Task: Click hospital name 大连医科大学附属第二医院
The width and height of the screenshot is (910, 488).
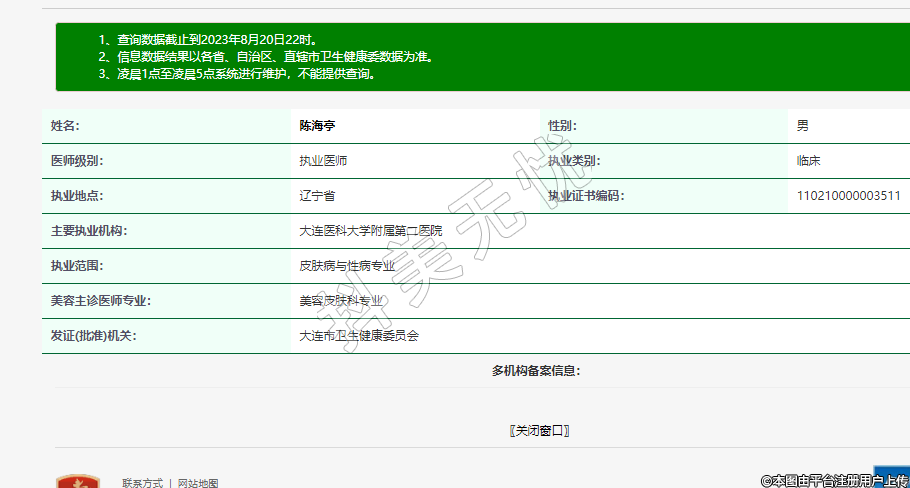Action: (370, 231)
